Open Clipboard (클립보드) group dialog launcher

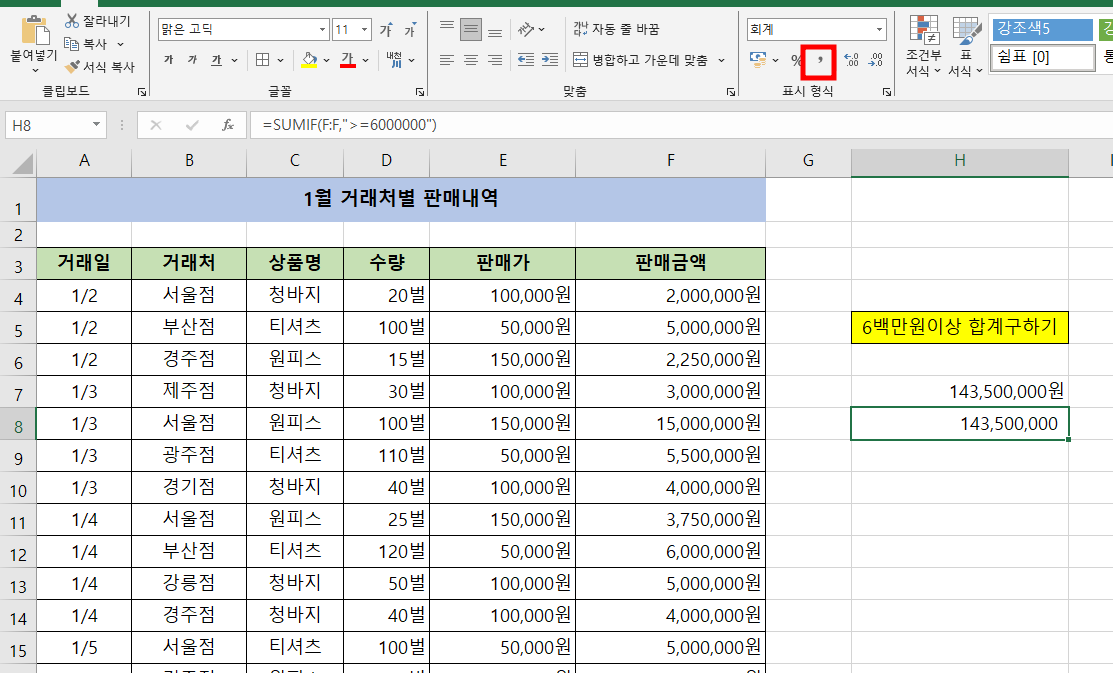pos(142,92)
